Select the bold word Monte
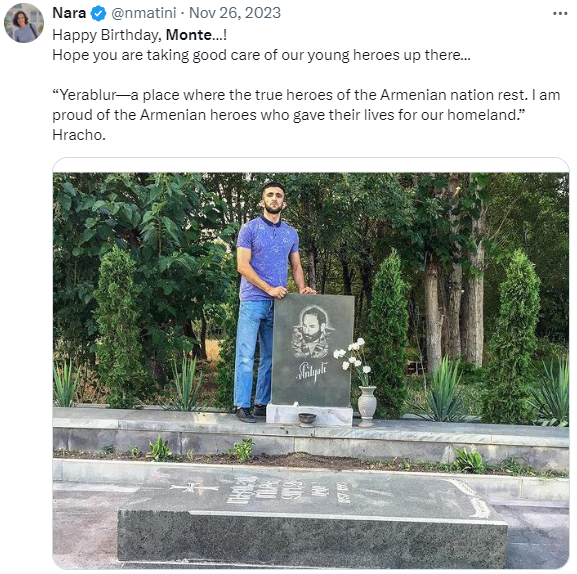Screen dimensions: 577x574 pos(189,35)
